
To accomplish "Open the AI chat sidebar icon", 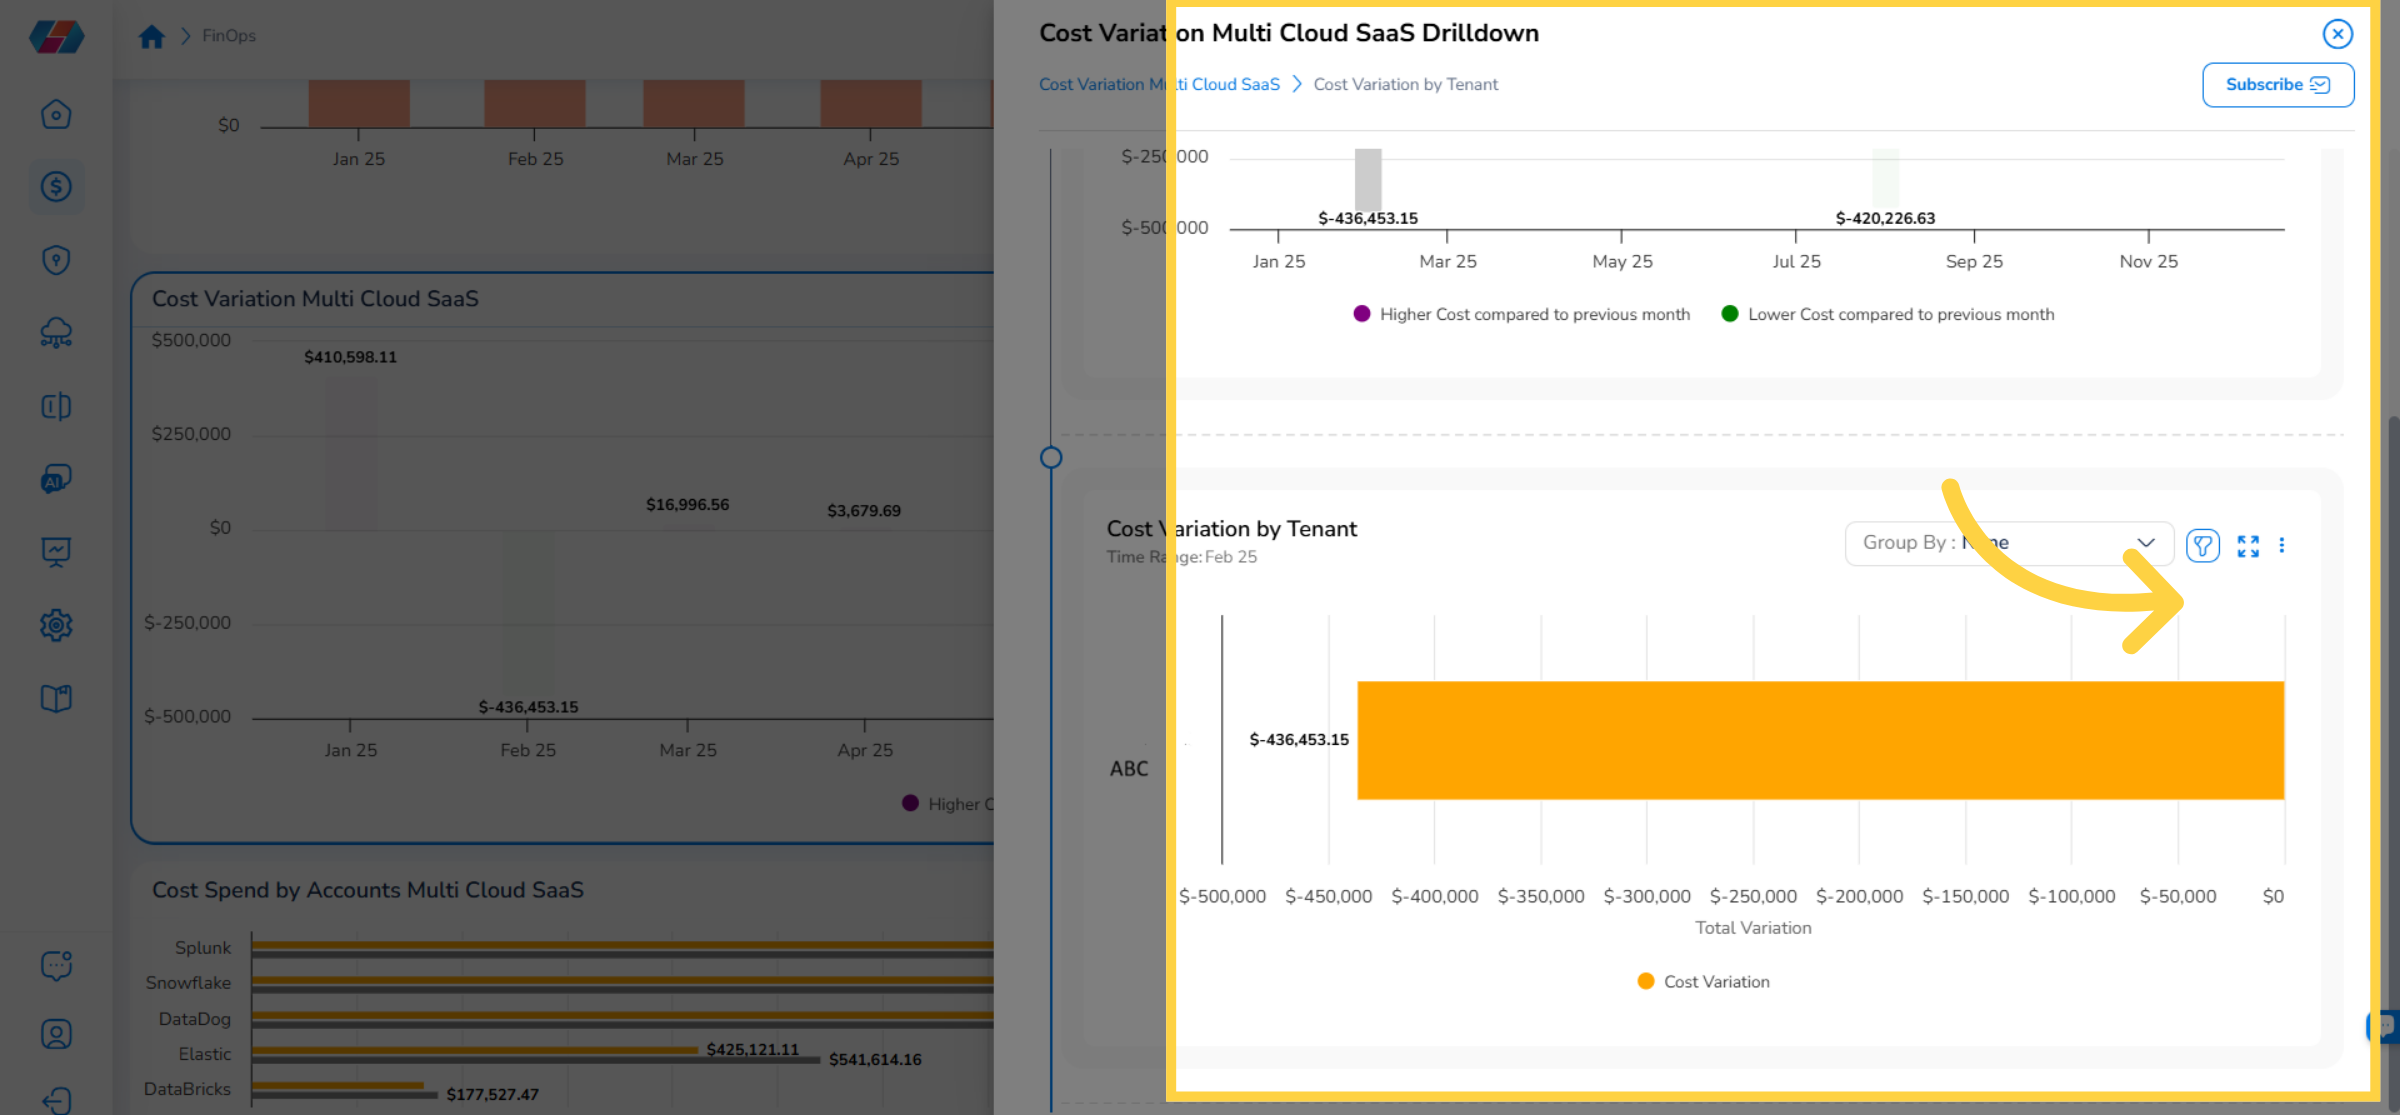I will (x=56, y=479).
